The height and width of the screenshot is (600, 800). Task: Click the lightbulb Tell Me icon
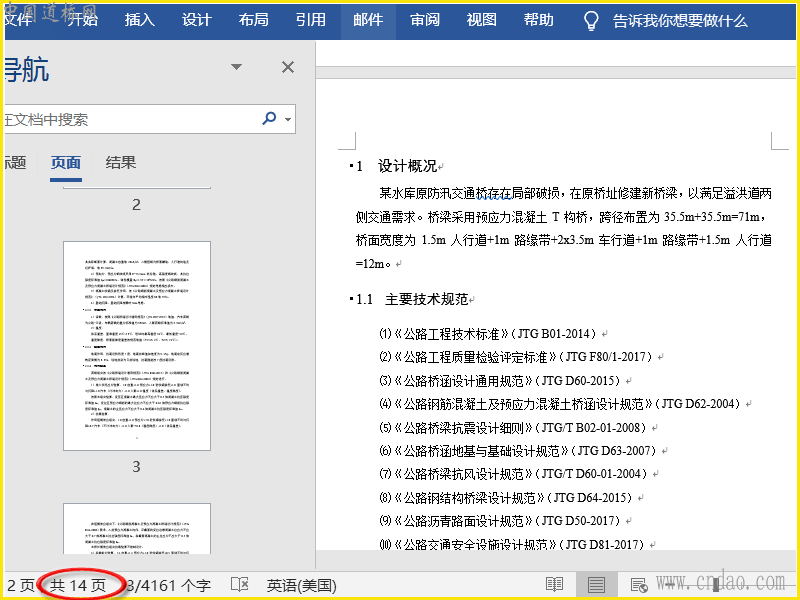click(591, 20)
